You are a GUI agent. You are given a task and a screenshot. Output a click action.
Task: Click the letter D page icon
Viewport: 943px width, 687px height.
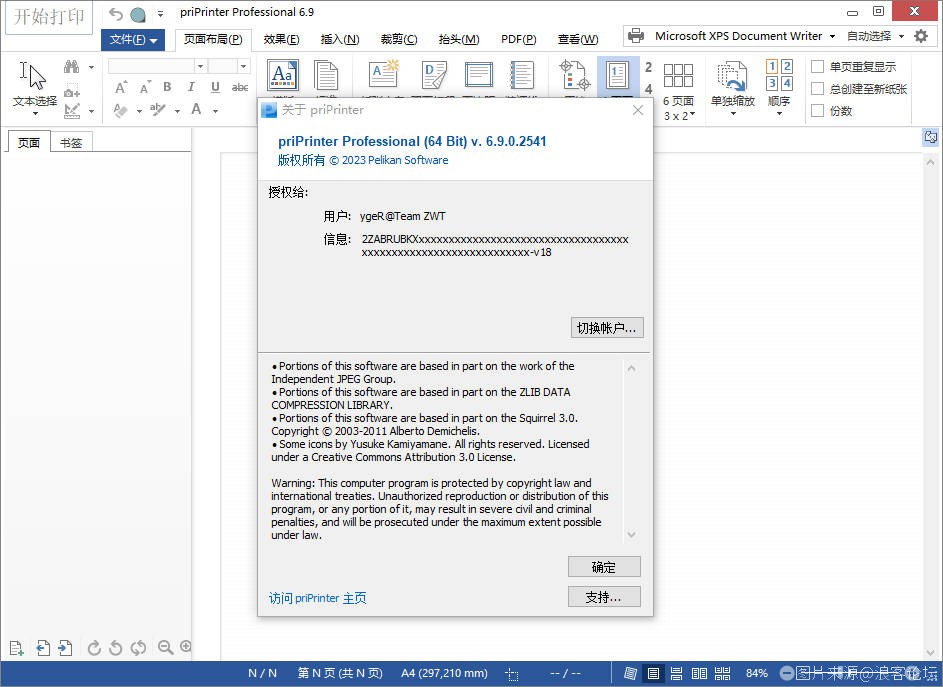pyautogui.click(x=434, y=75)
